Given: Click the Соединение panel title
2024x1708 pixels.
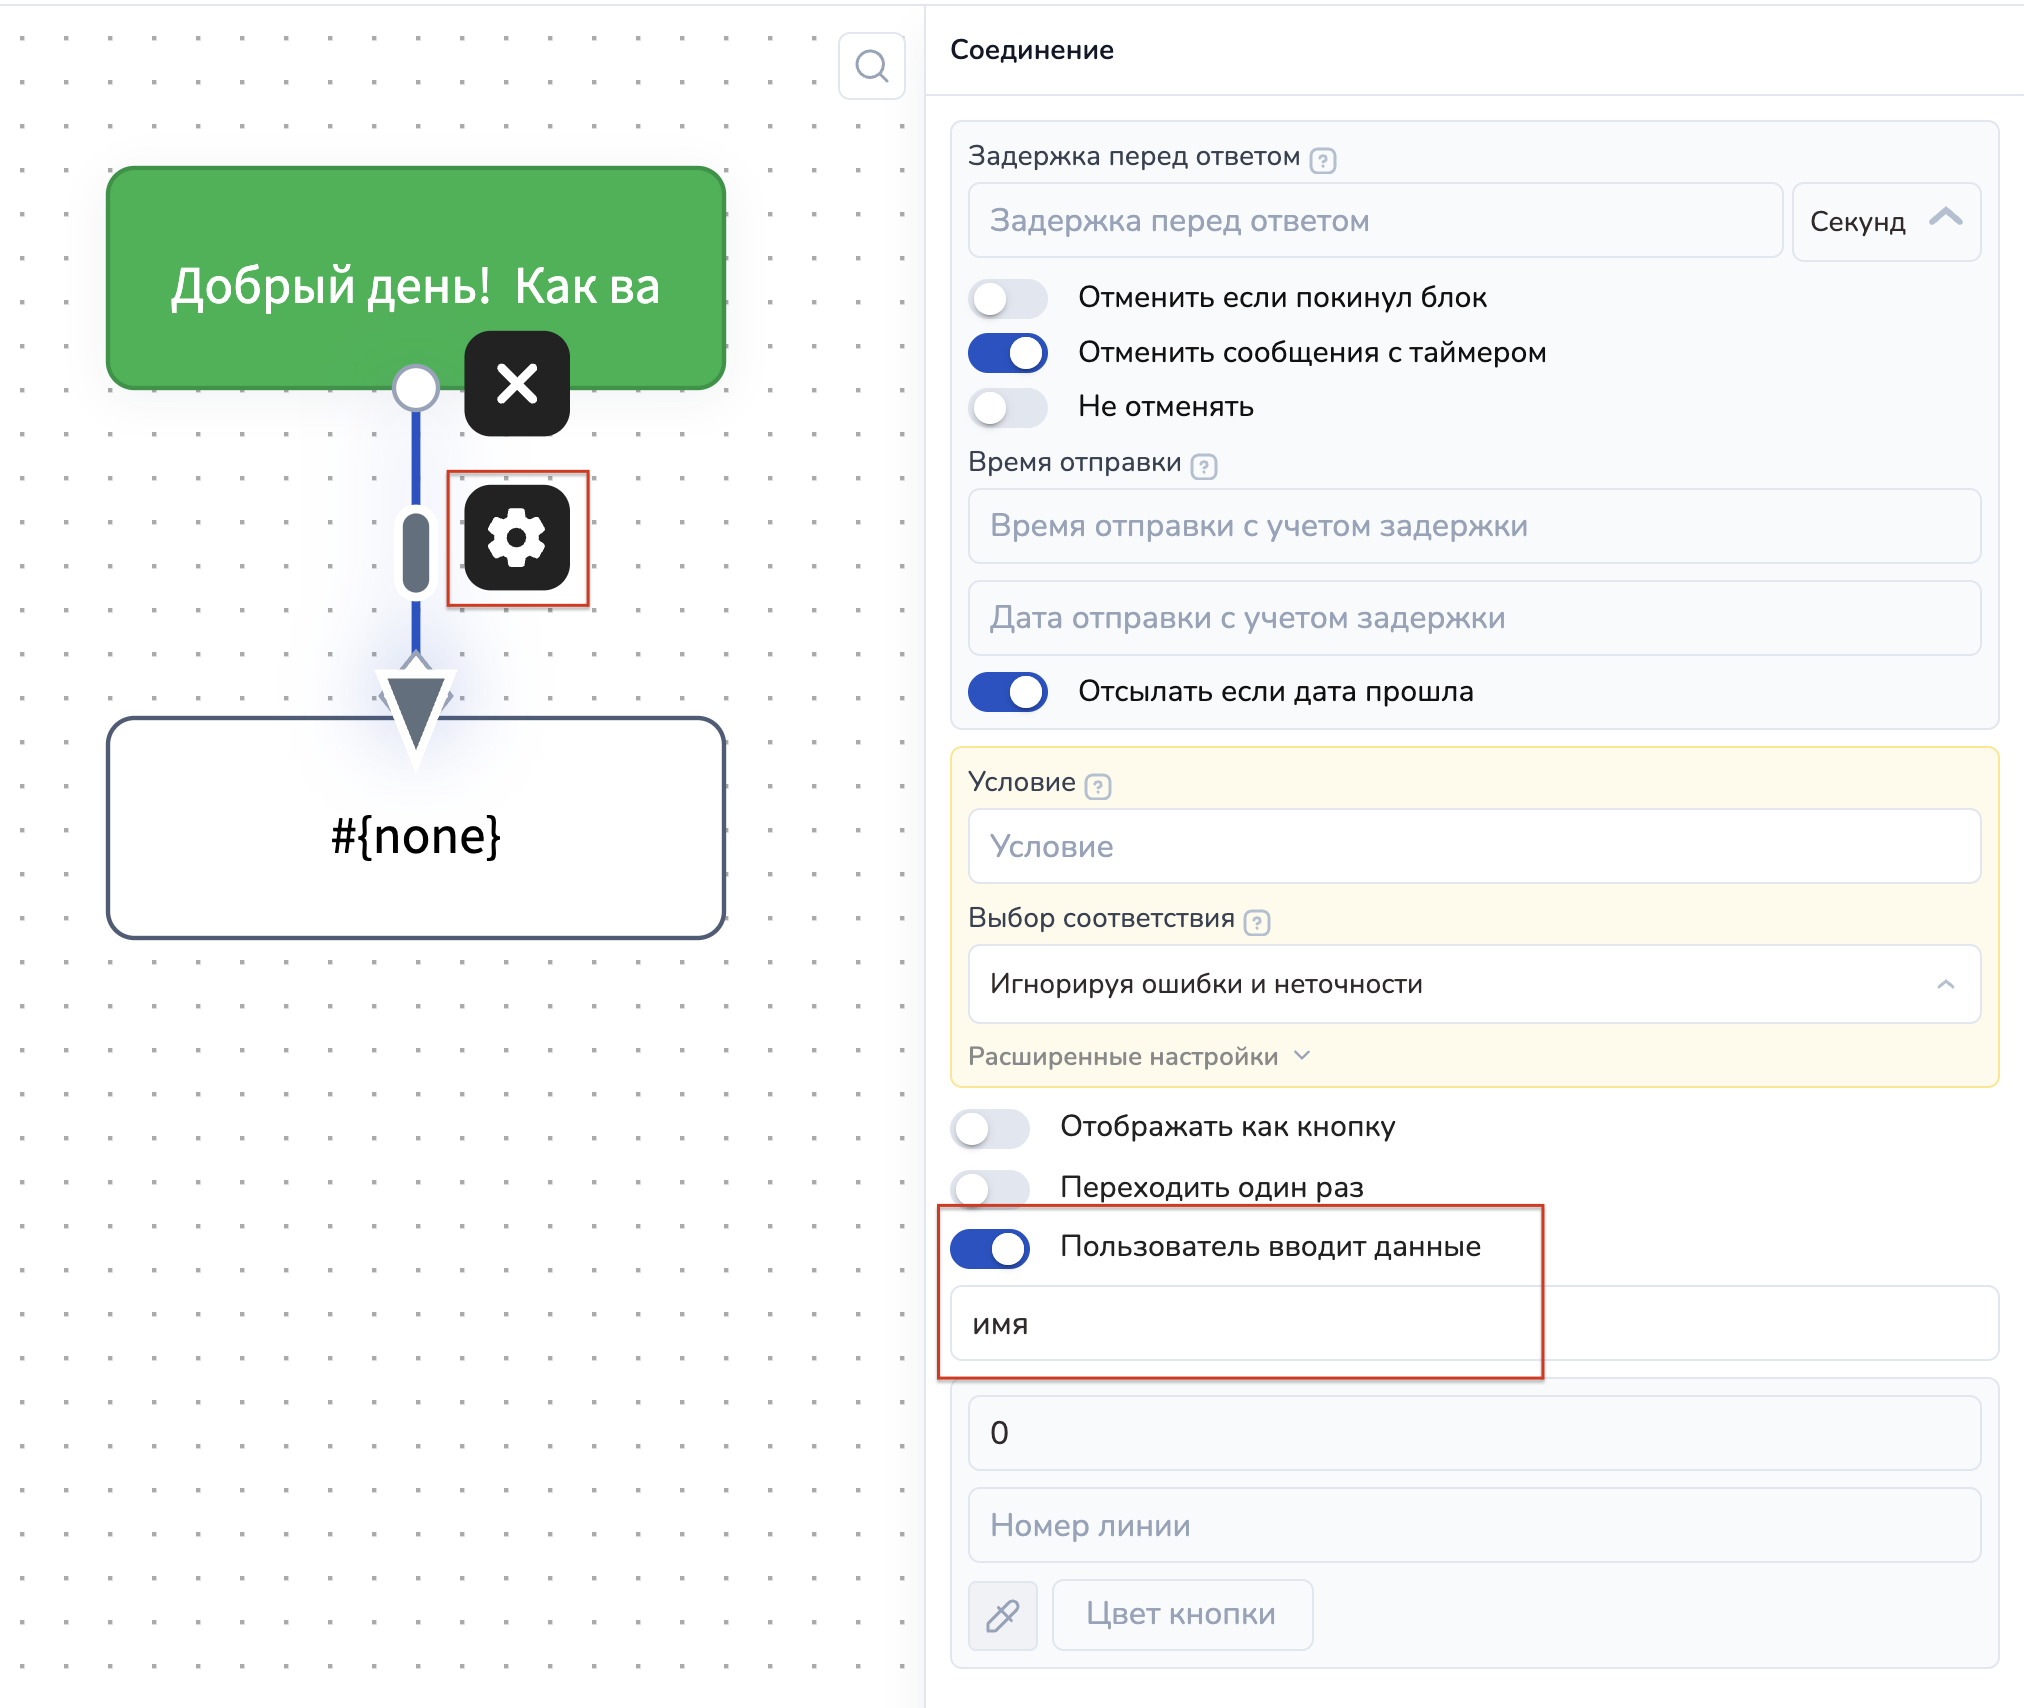Looking at the screenshot, I should [x=1032, y=50].
